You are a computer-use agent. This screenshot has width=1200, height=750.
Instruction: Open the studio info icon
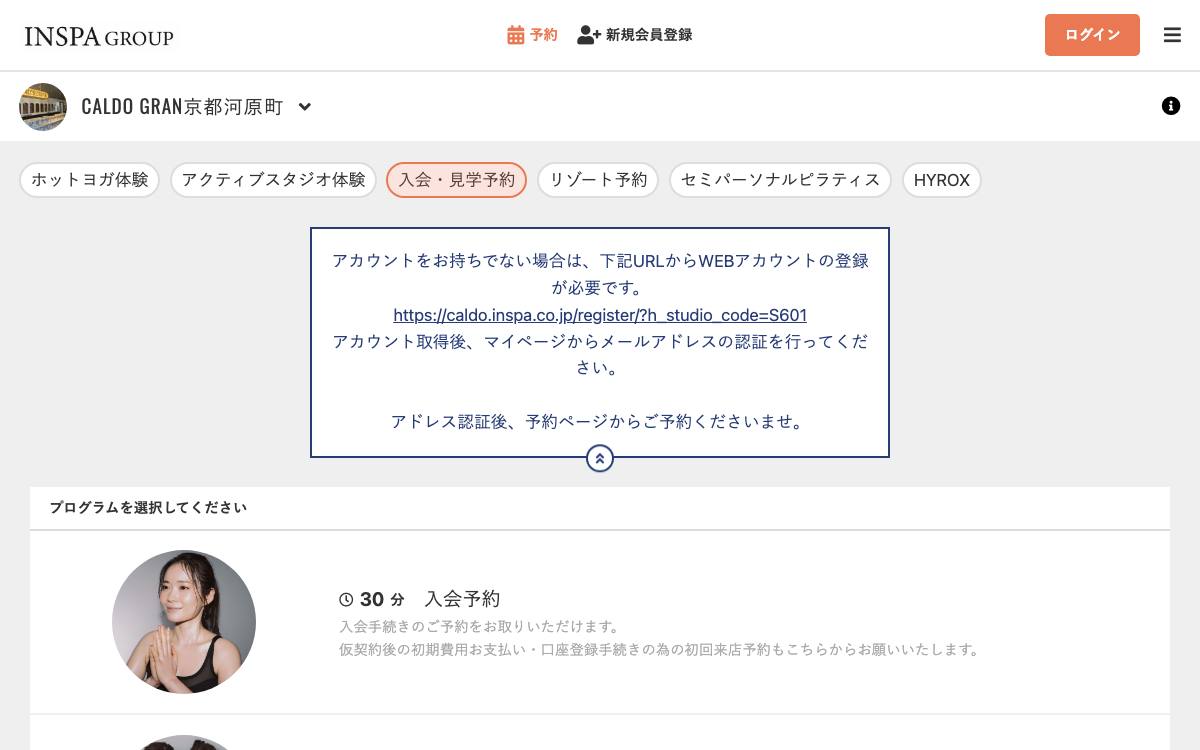tap(1171, 106)
